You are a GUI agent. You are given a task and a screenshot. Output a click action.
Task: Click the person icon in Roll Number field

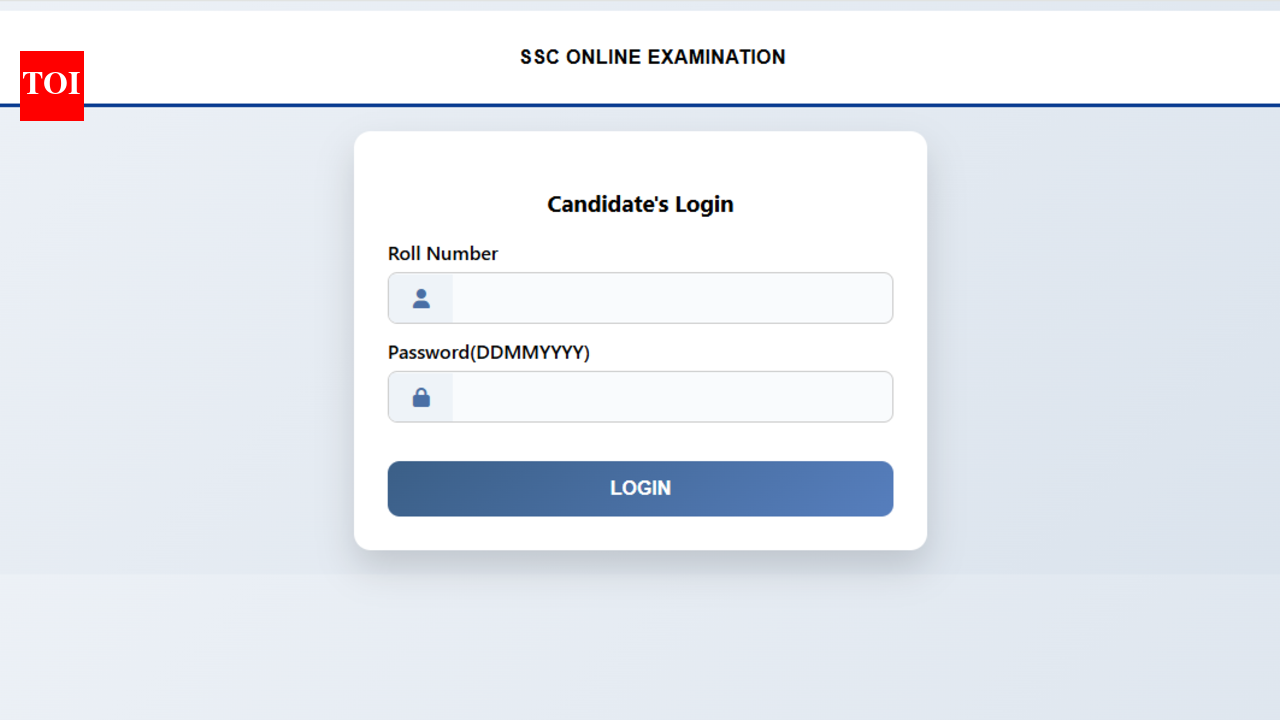pos(420,297)
